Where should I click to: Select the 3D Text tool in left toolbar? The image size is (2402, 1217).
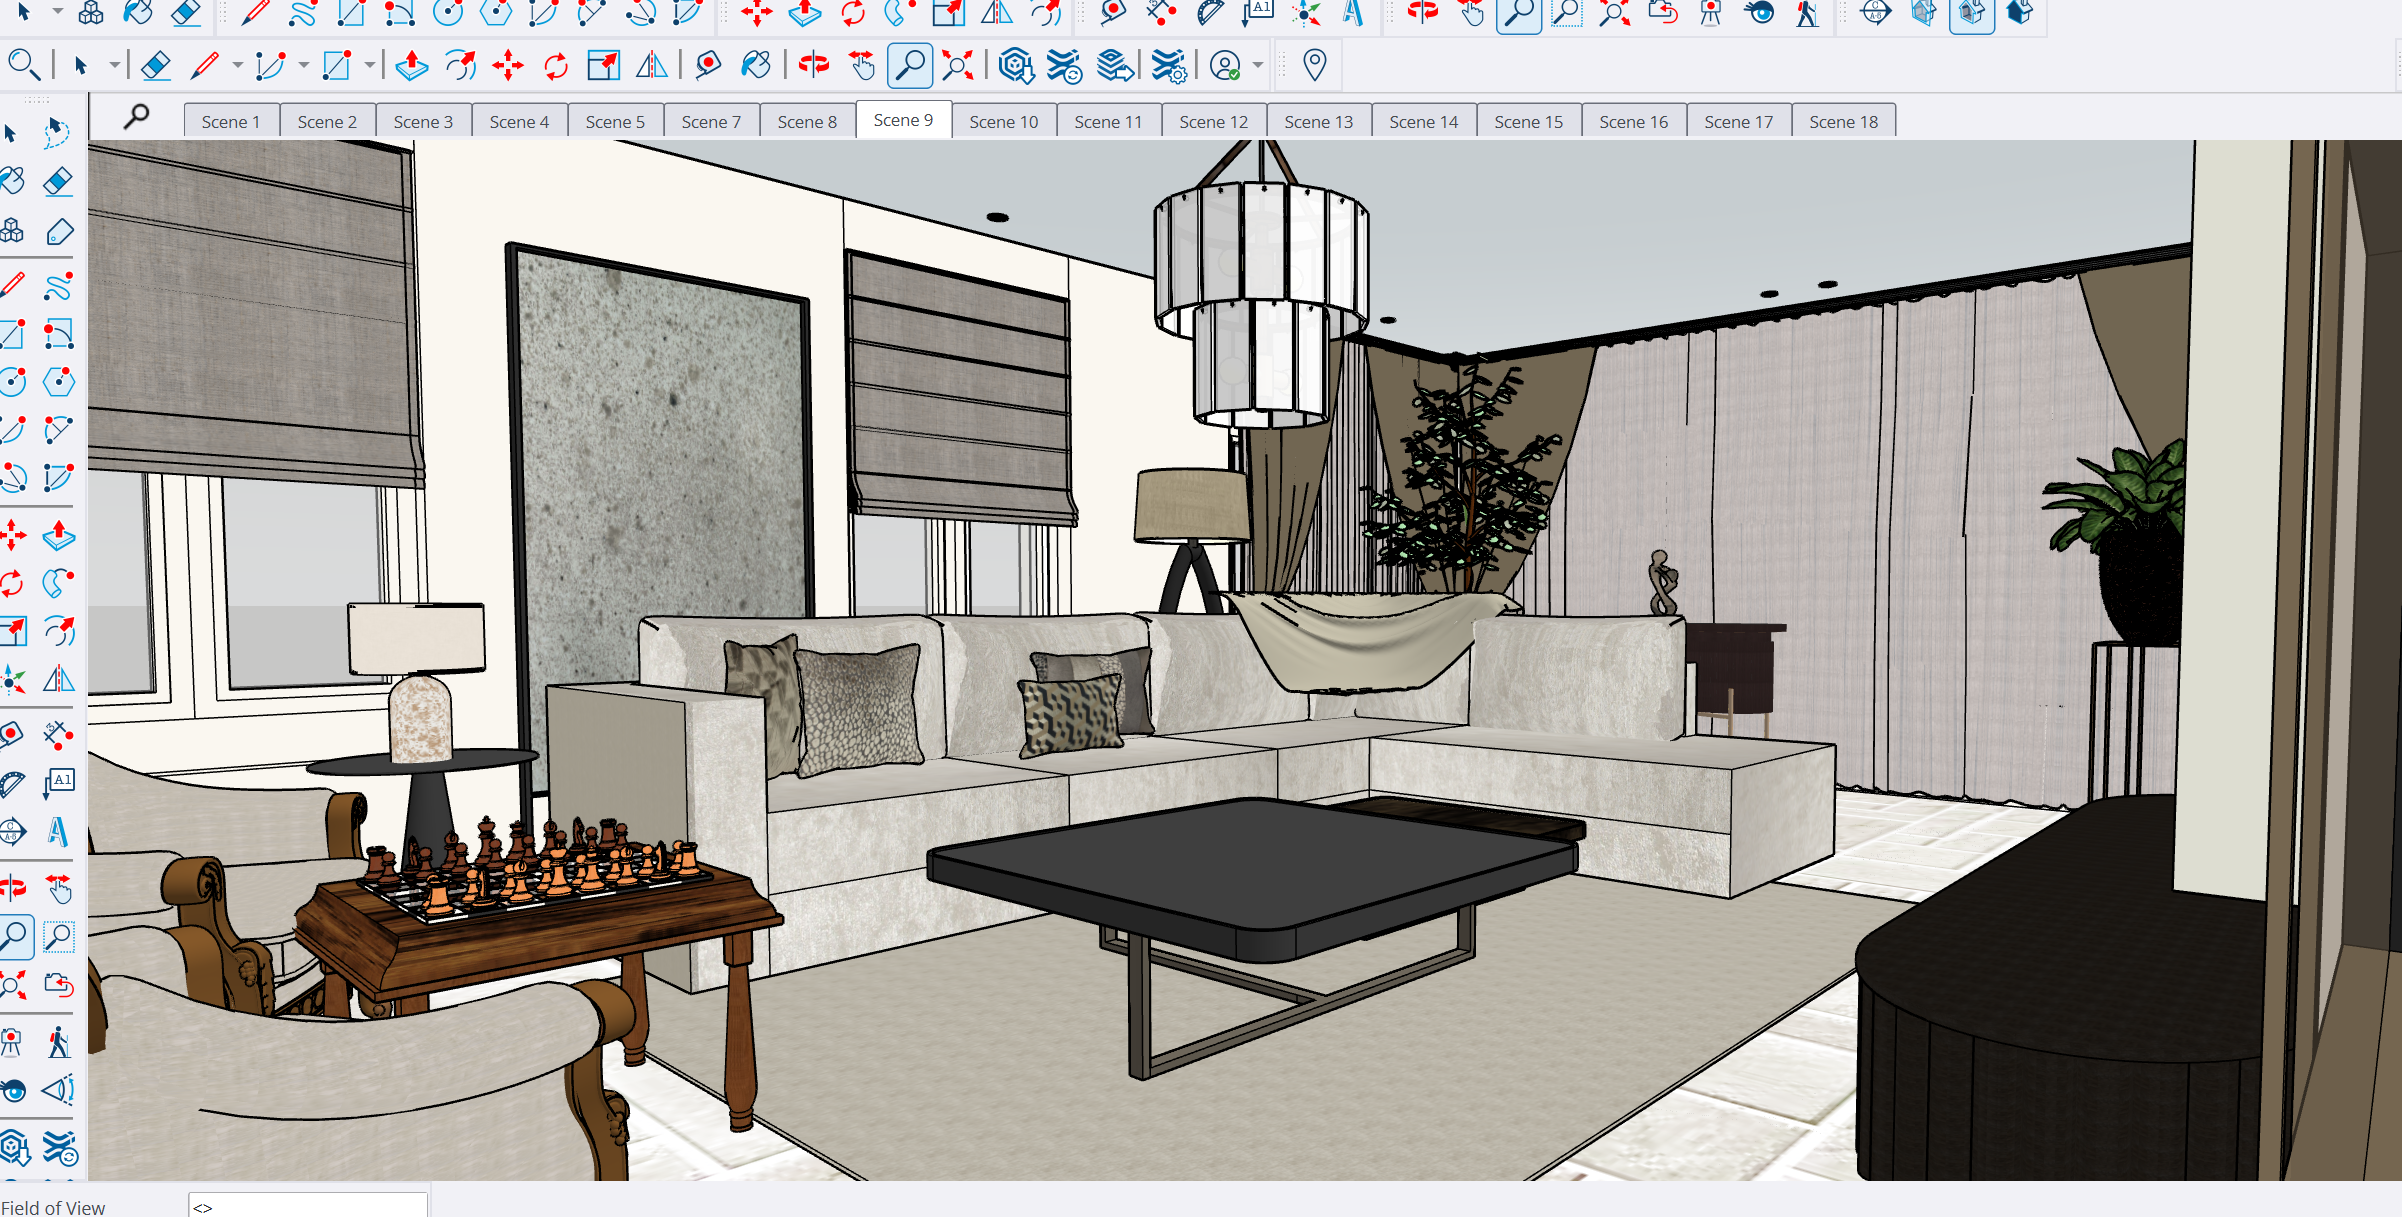pos(59,831)
